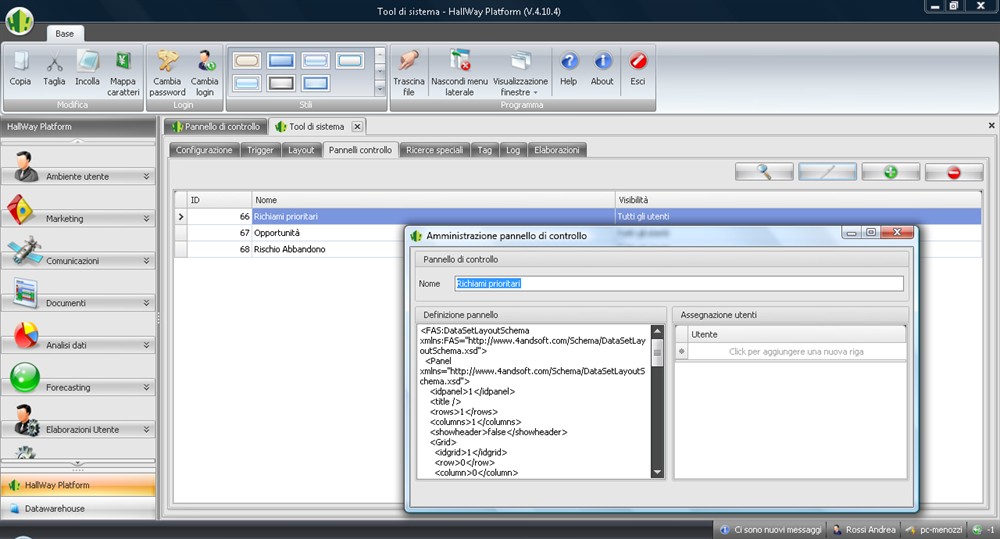Activate Trascina file tool
This screenshot has width=1000, height=539.
(408, 61)
